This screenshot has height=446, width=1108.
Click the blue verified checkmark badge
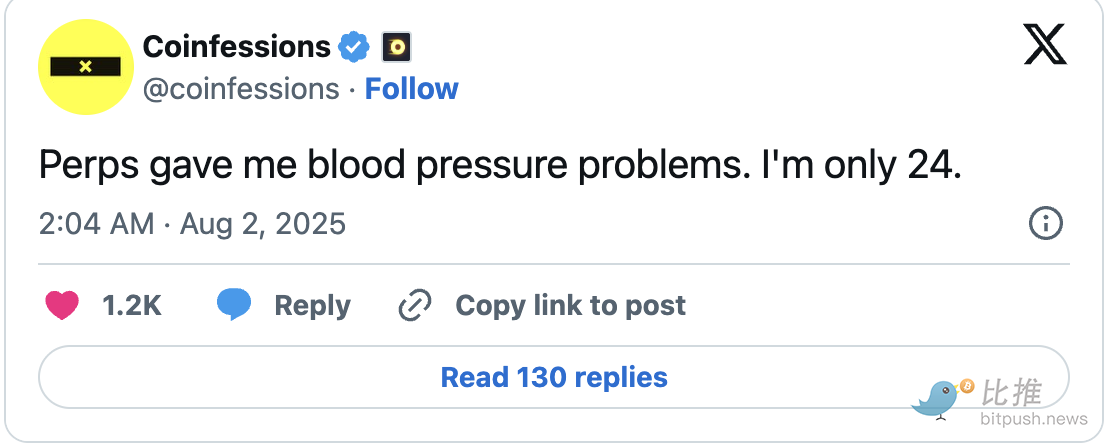pos(353,46)
